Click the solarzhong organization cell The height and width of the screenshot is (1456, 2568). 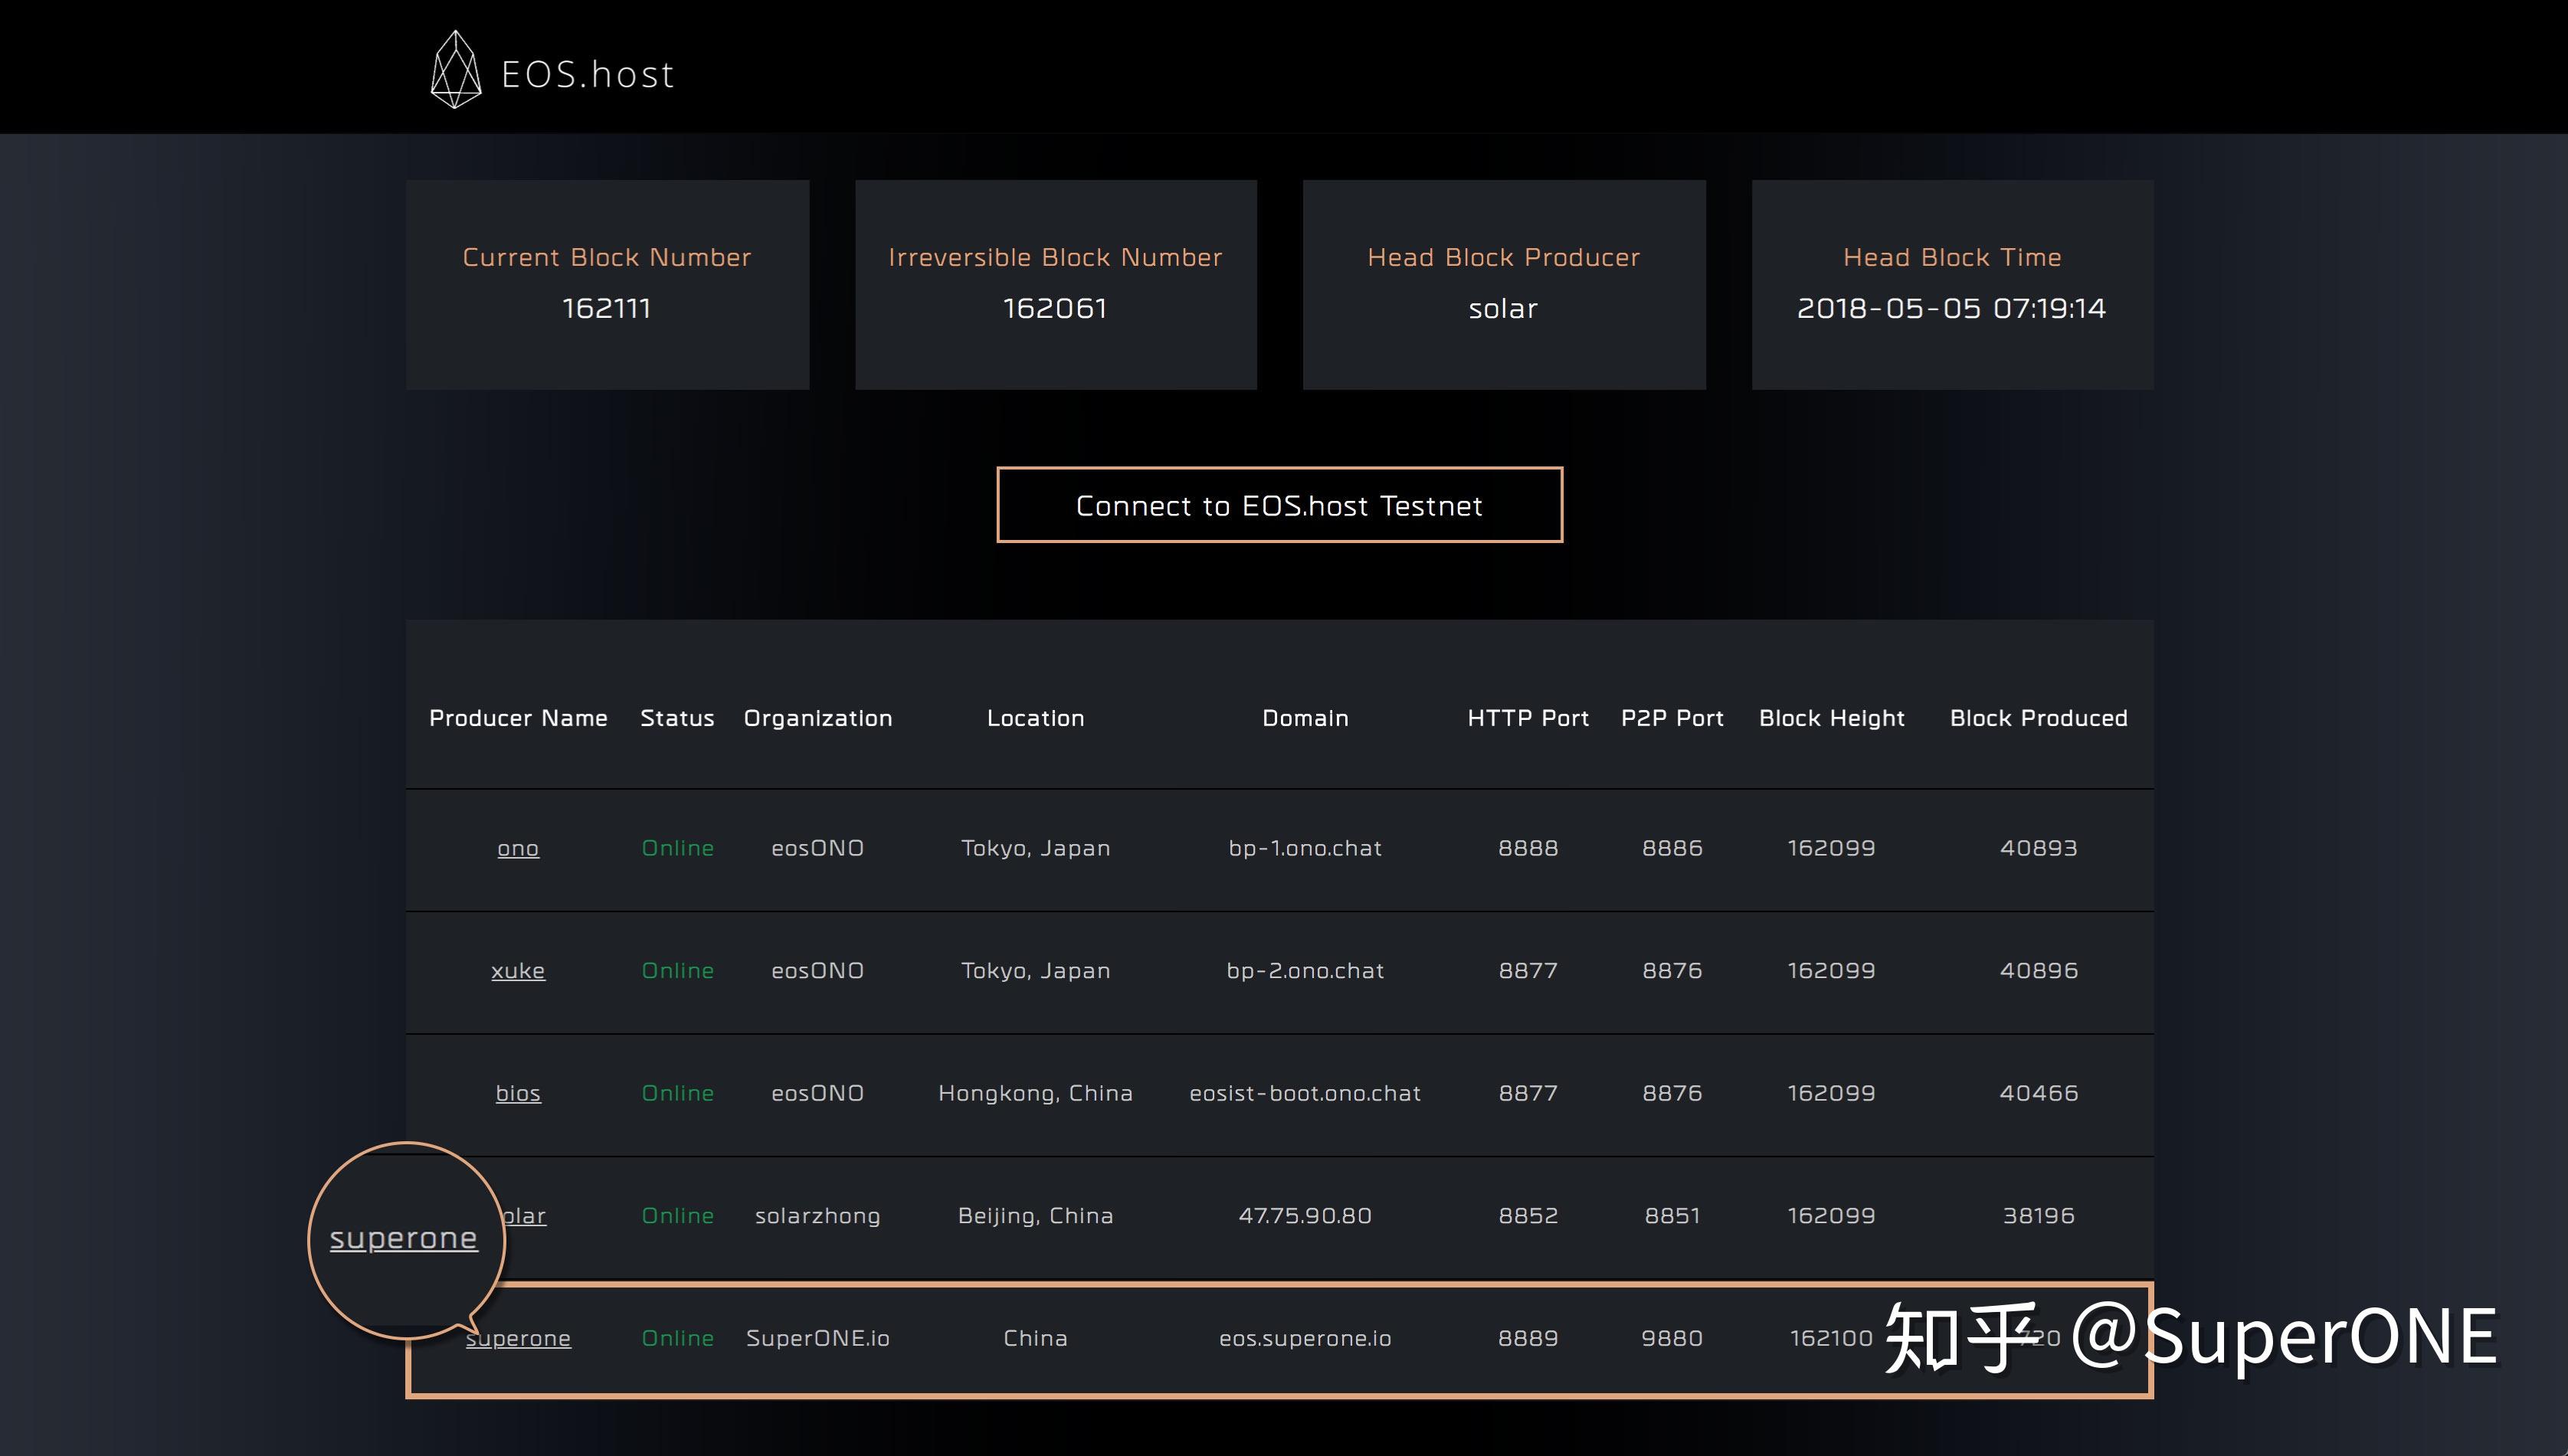tap(818, 1217)
